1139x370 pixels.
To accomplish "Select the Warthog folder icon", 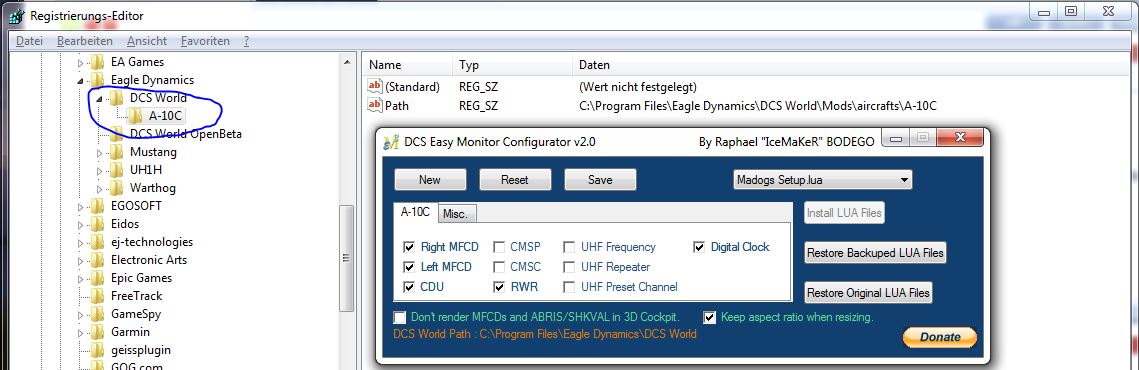I will 116,188.
